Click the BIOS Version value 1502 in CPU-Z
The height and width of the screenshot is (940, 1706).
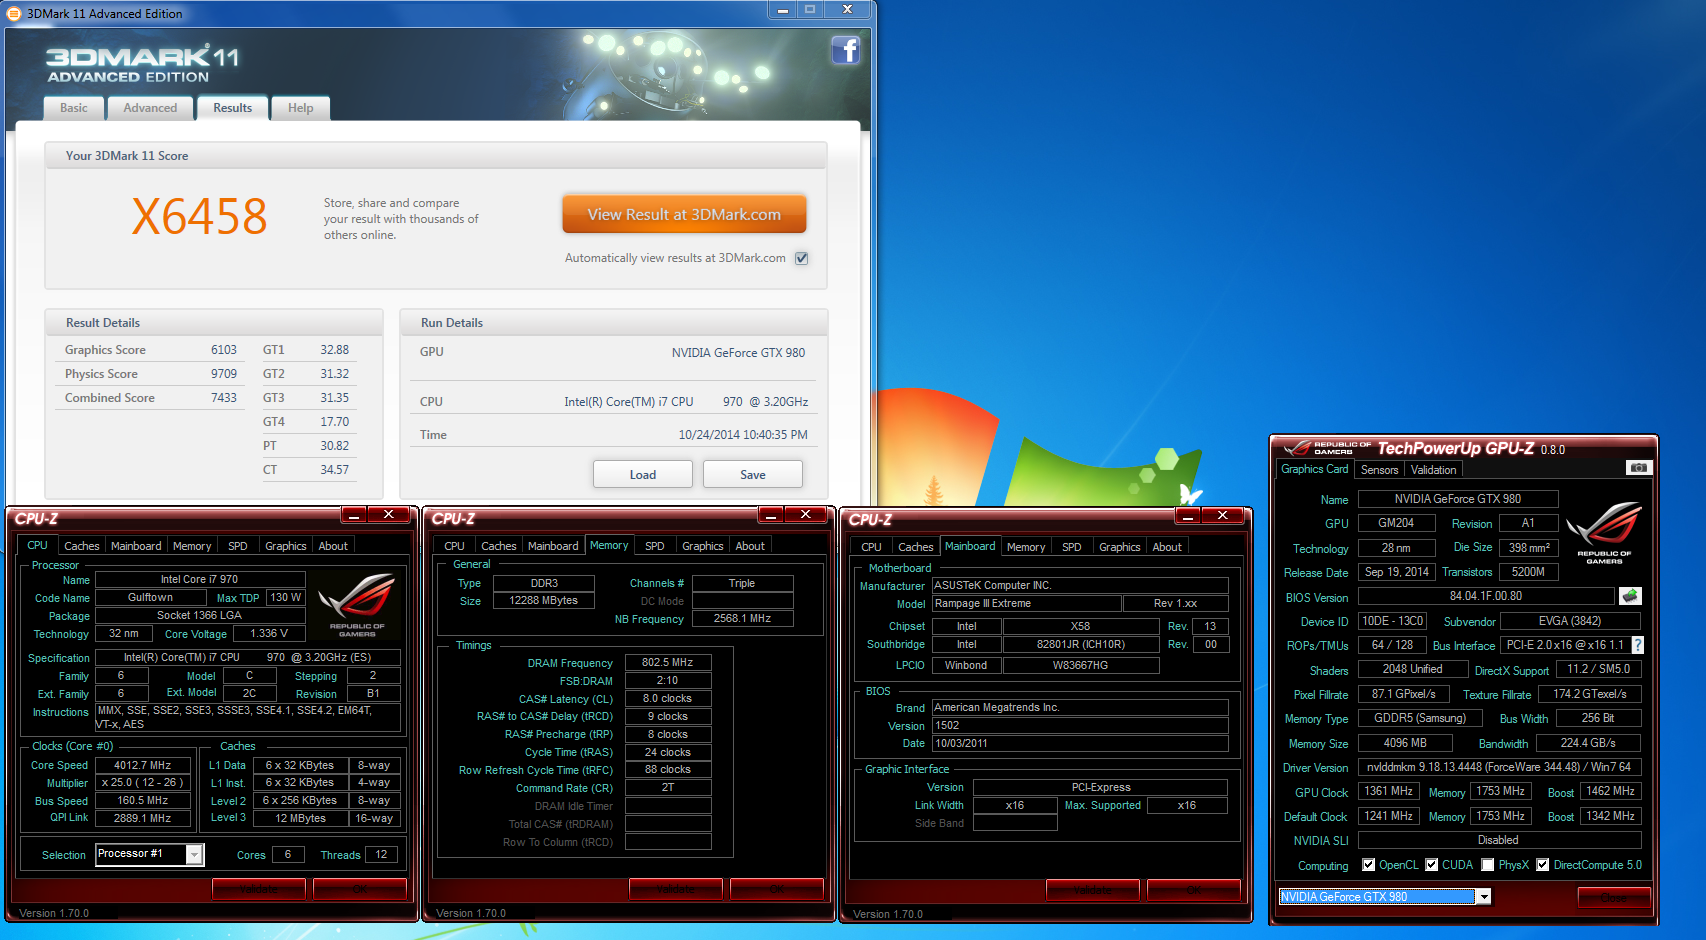pos(1080,725)
